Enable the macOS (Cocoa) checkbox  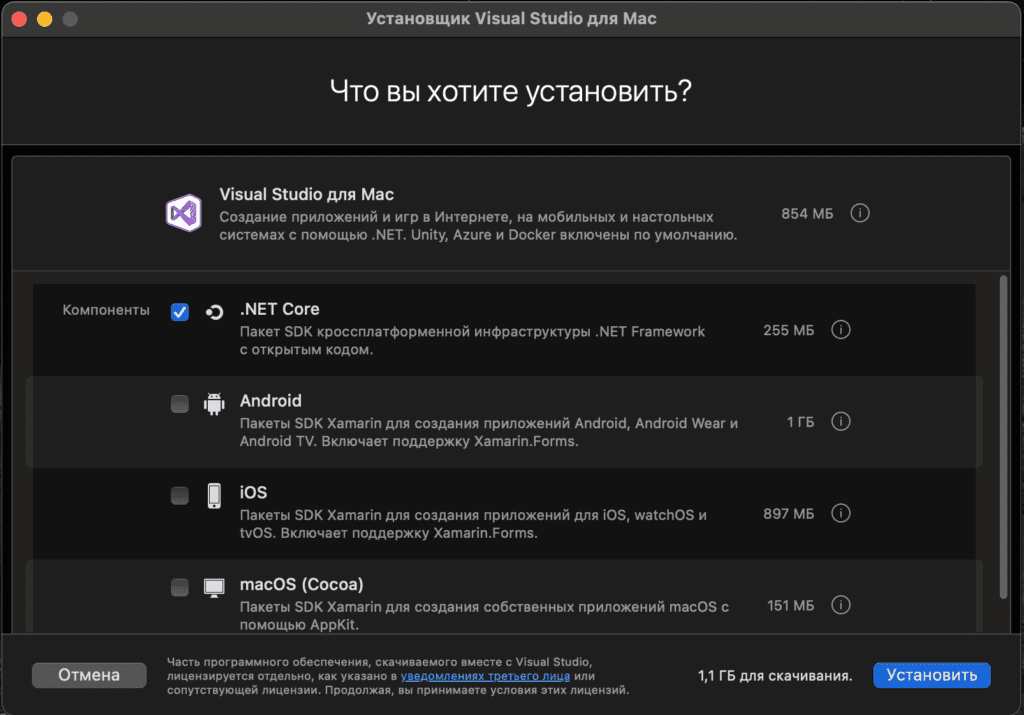click(180, 587)
